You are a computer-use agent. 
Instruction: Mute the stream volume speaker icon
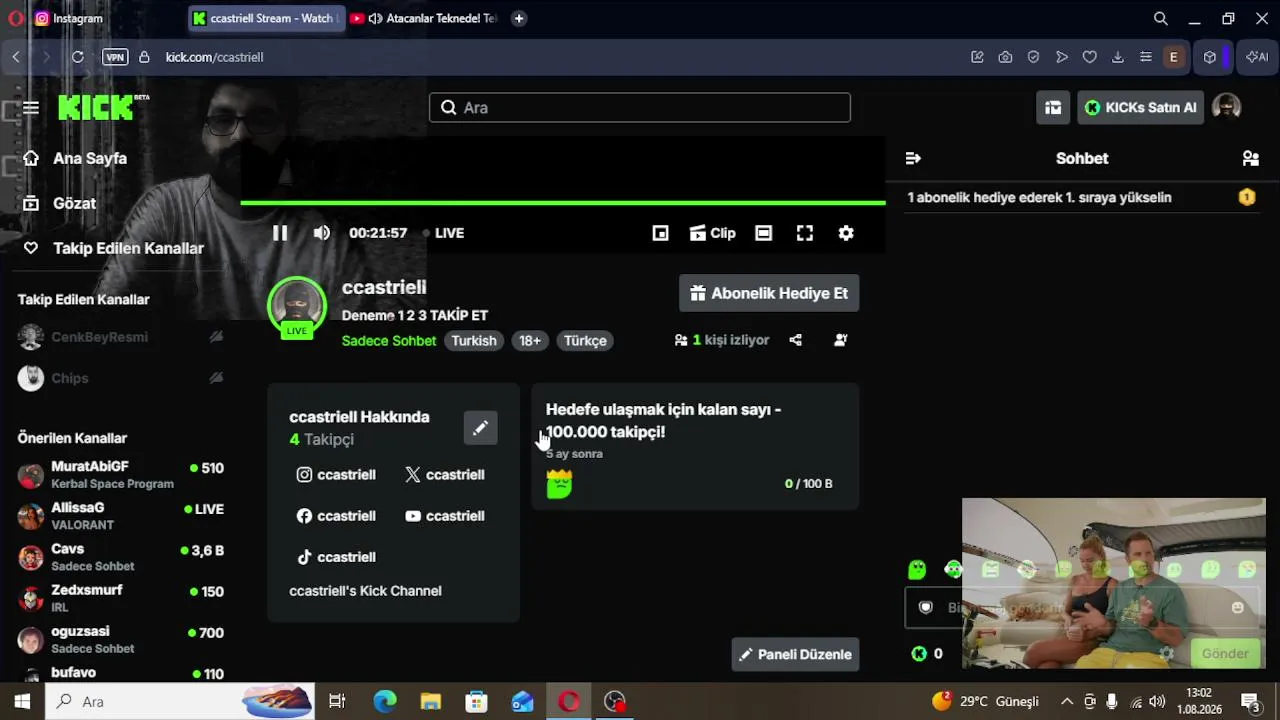pos(321,233)
